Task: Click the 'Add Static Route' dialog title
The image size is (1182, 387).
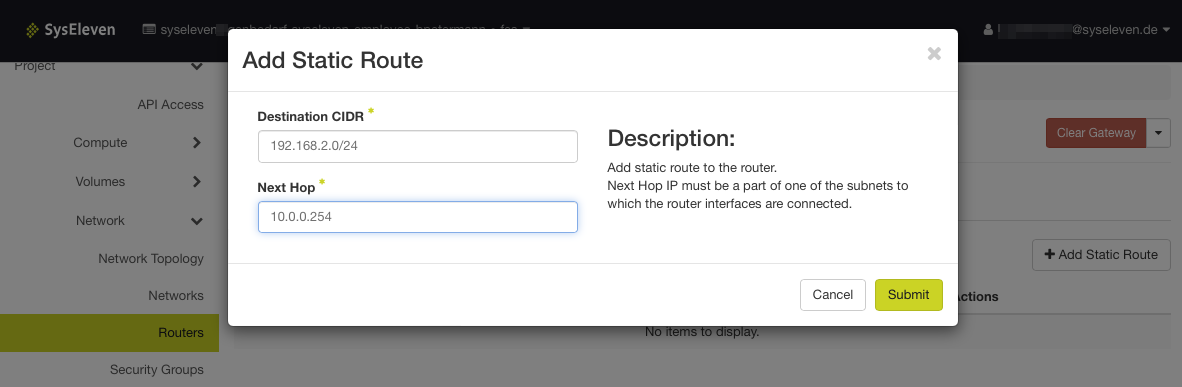Action: coord(332,60)
